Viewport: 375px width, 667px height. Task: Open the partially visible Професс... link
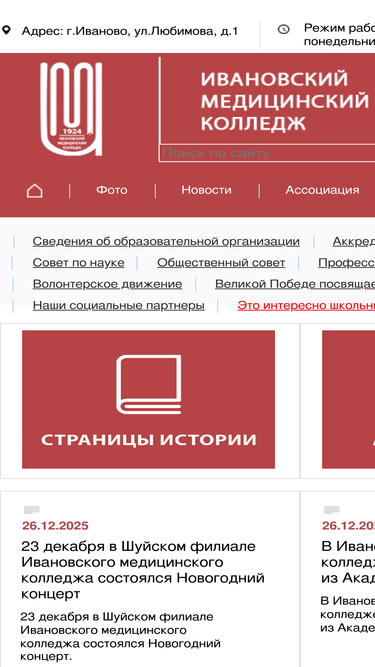coord(347,263)
